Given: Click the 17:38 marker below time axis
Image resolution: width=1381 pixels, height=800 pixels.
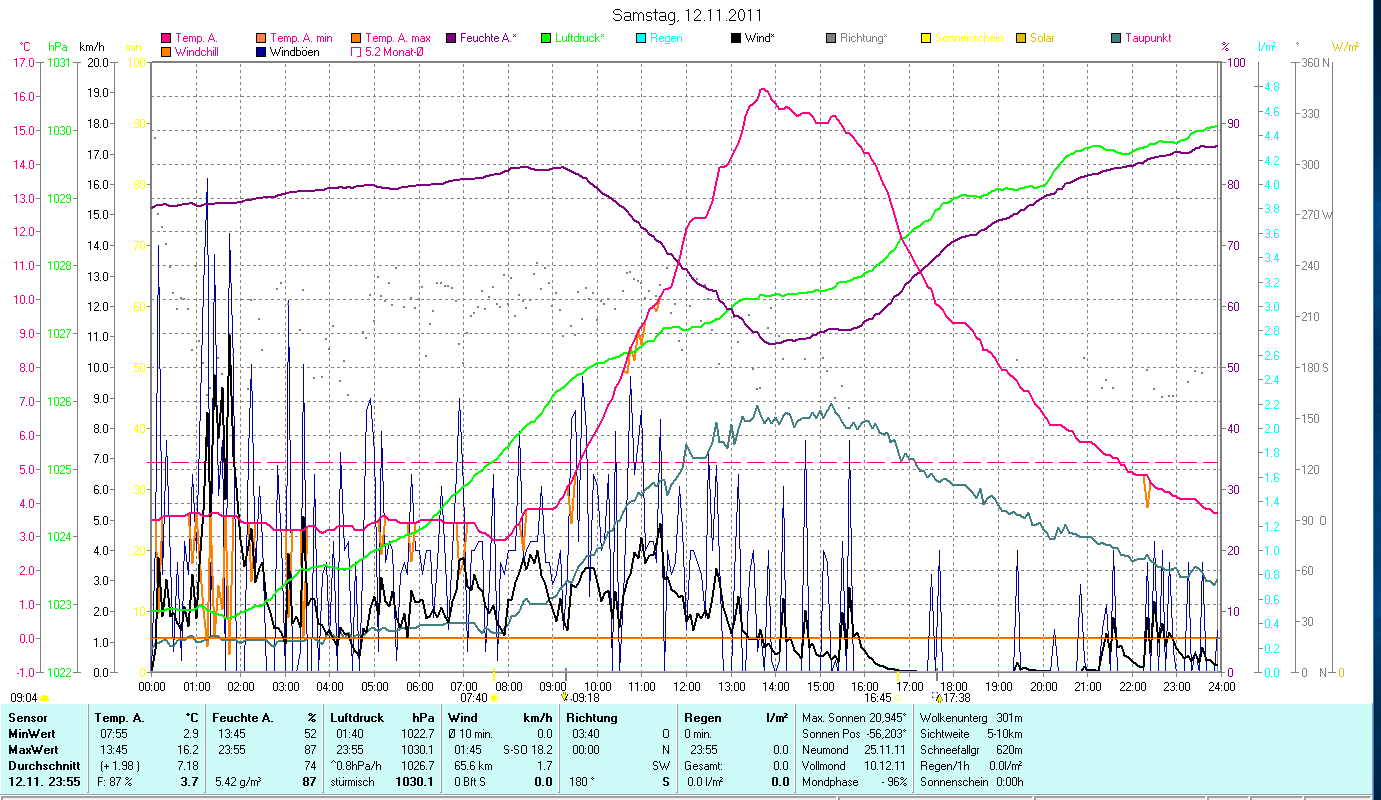Looking at the screenshot, I should click(956, 697).
